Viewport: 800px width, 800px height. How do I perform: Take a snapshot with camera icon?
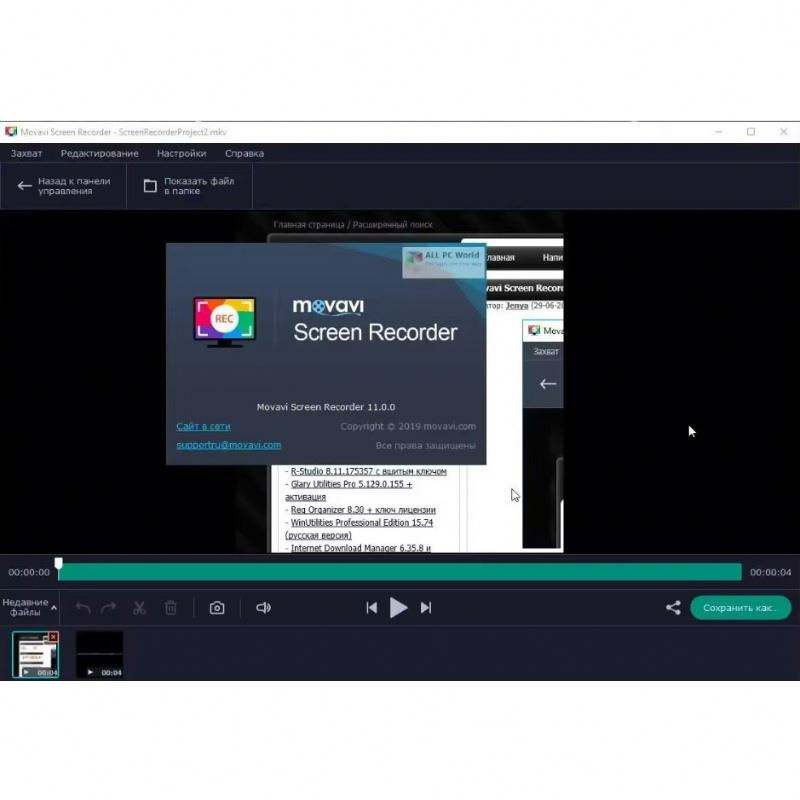[x=217, y=608]
